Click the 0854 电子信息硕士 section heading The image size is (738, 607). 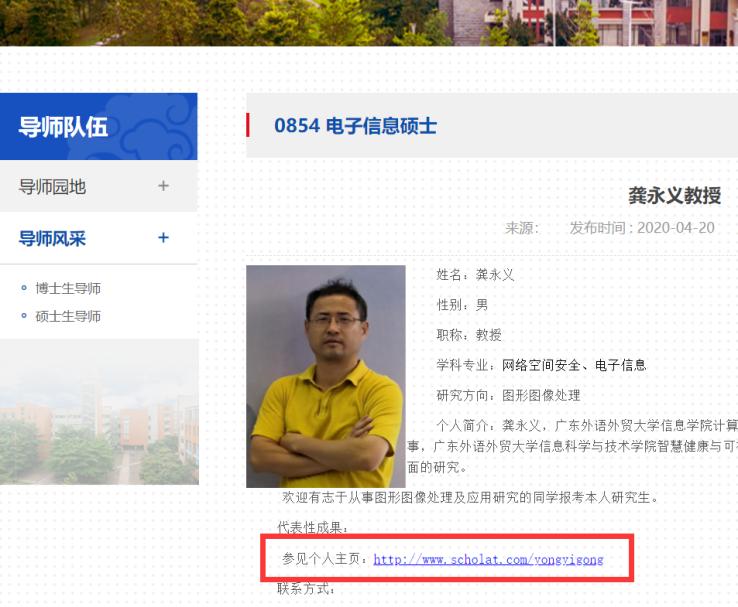pyautogui.click(x=355, y=126)
